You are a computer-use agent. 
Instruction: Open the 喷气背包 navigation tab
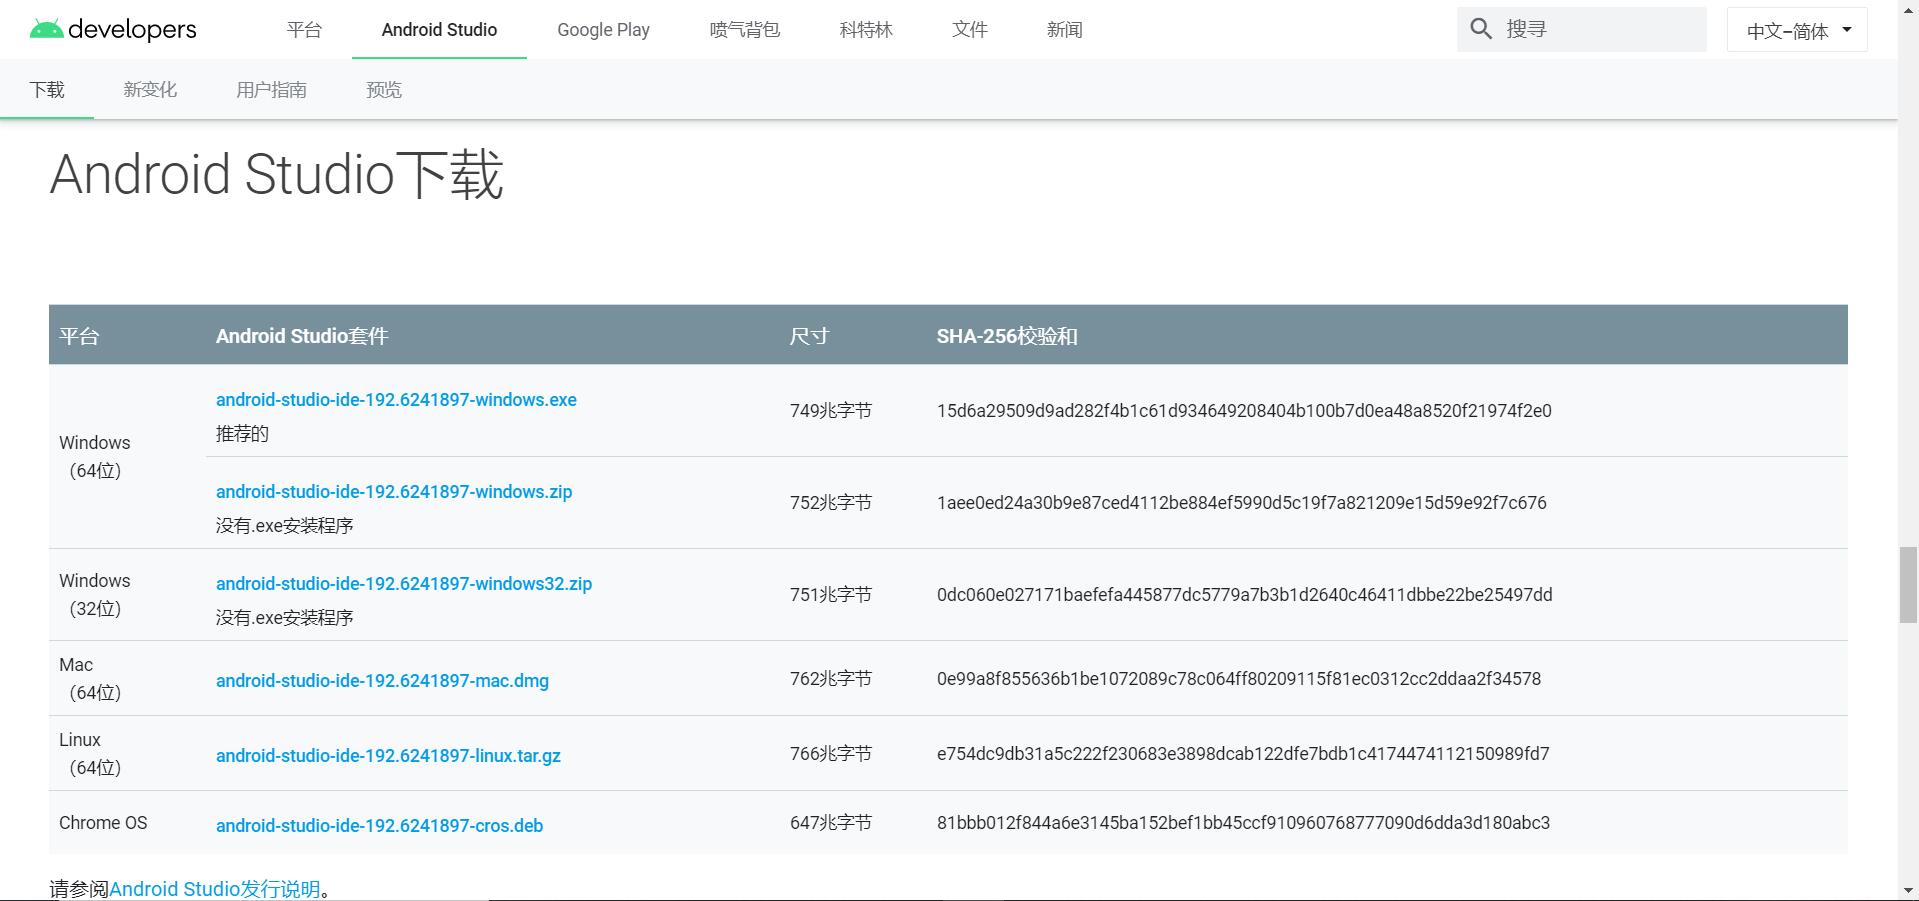pos(744,30)
